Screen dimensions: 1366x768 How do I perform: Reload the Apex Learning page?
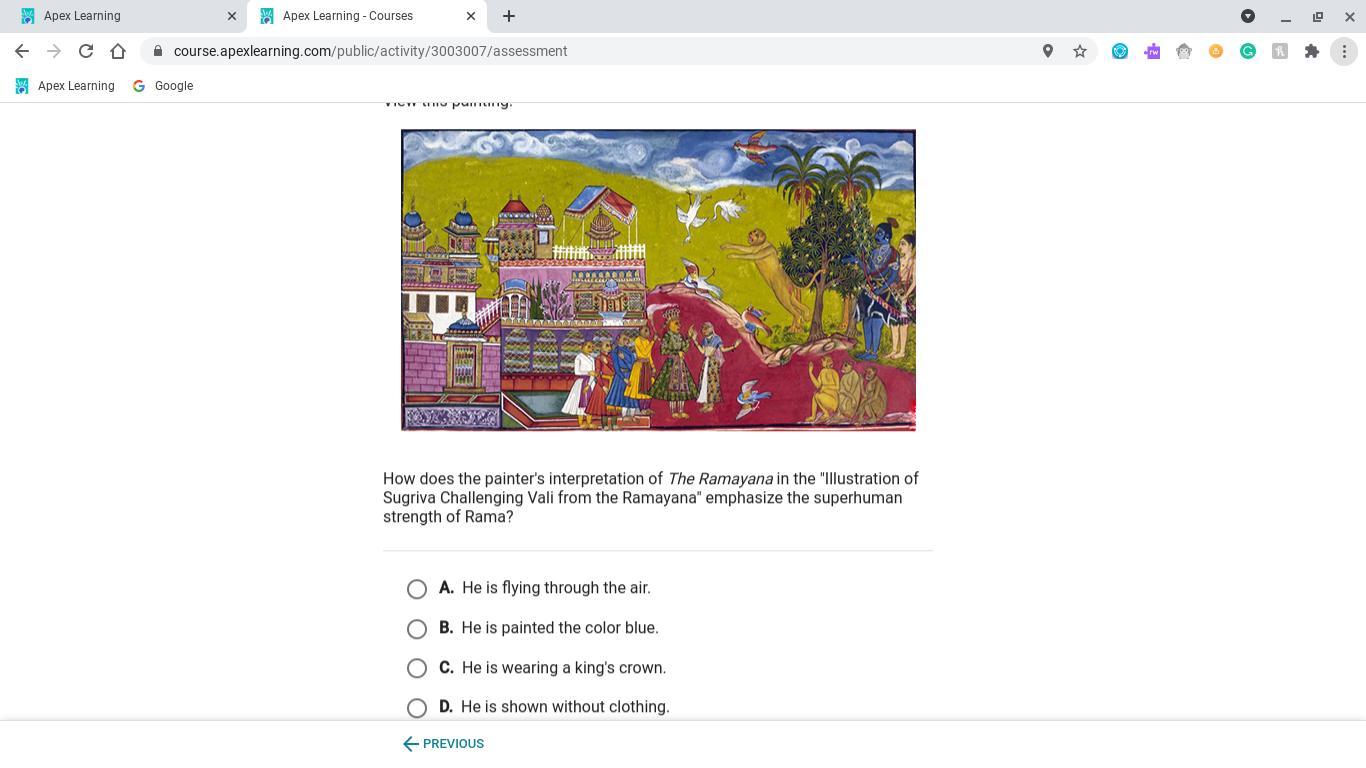86,51
